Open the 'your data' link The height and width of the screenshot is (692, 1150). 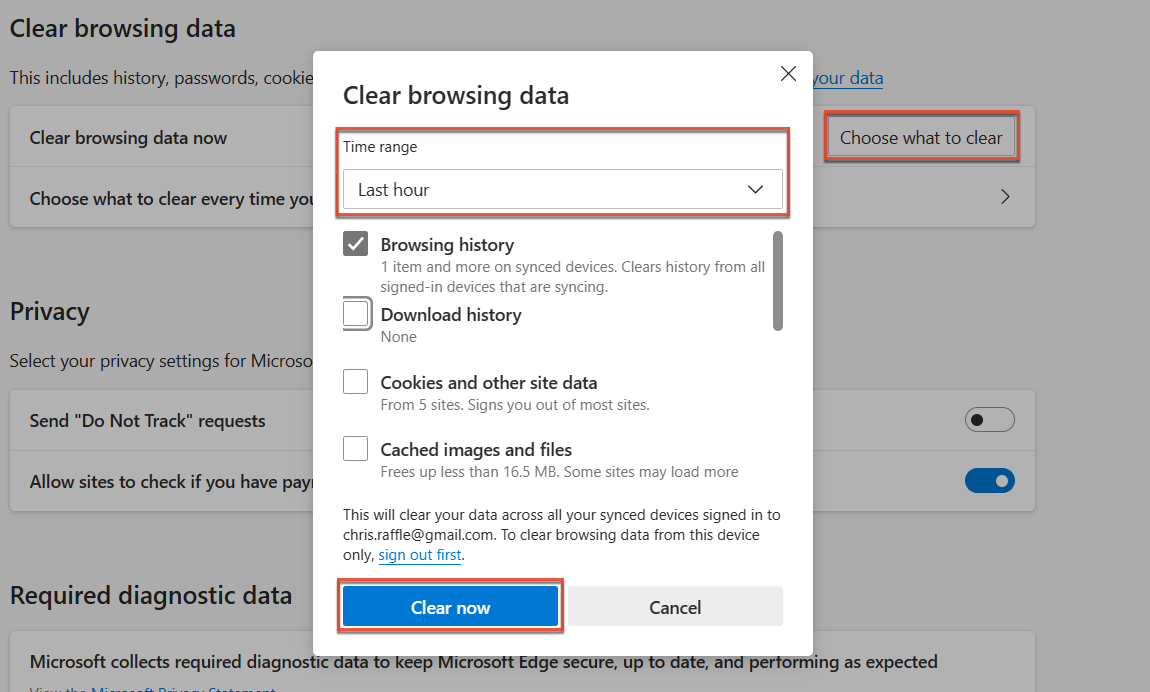(848, 78)
